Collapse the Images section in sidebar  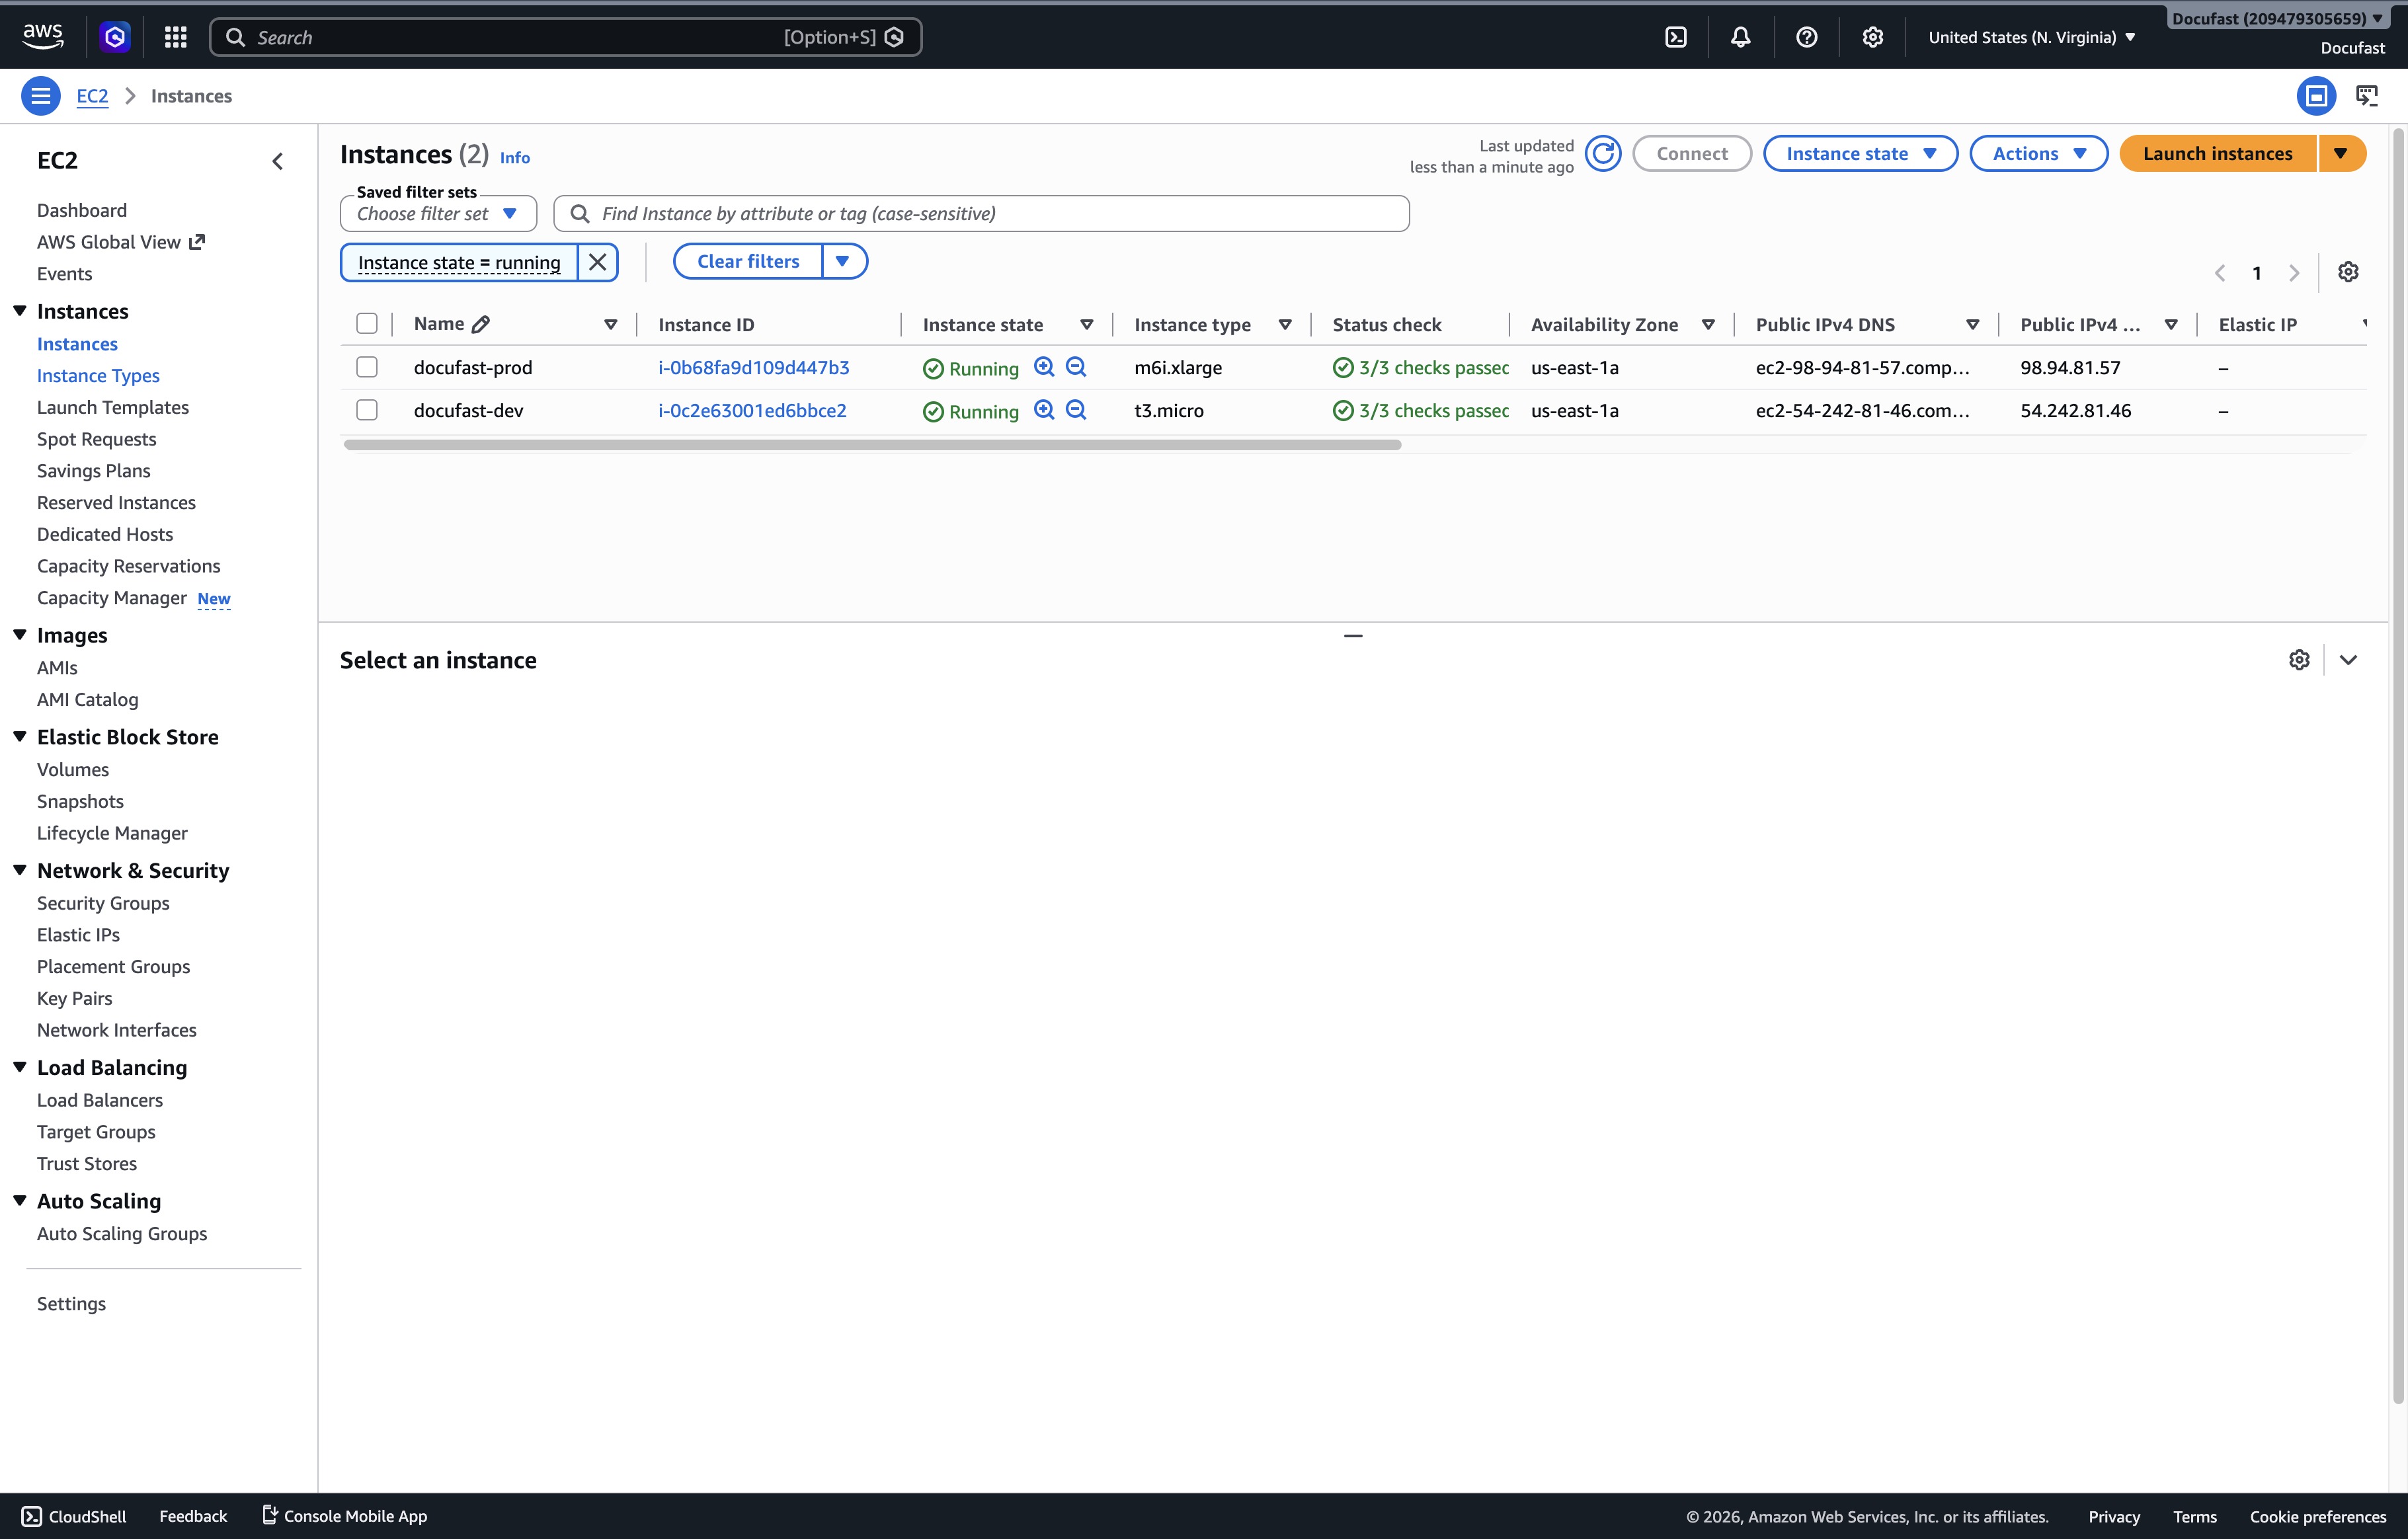pos(19,635)
